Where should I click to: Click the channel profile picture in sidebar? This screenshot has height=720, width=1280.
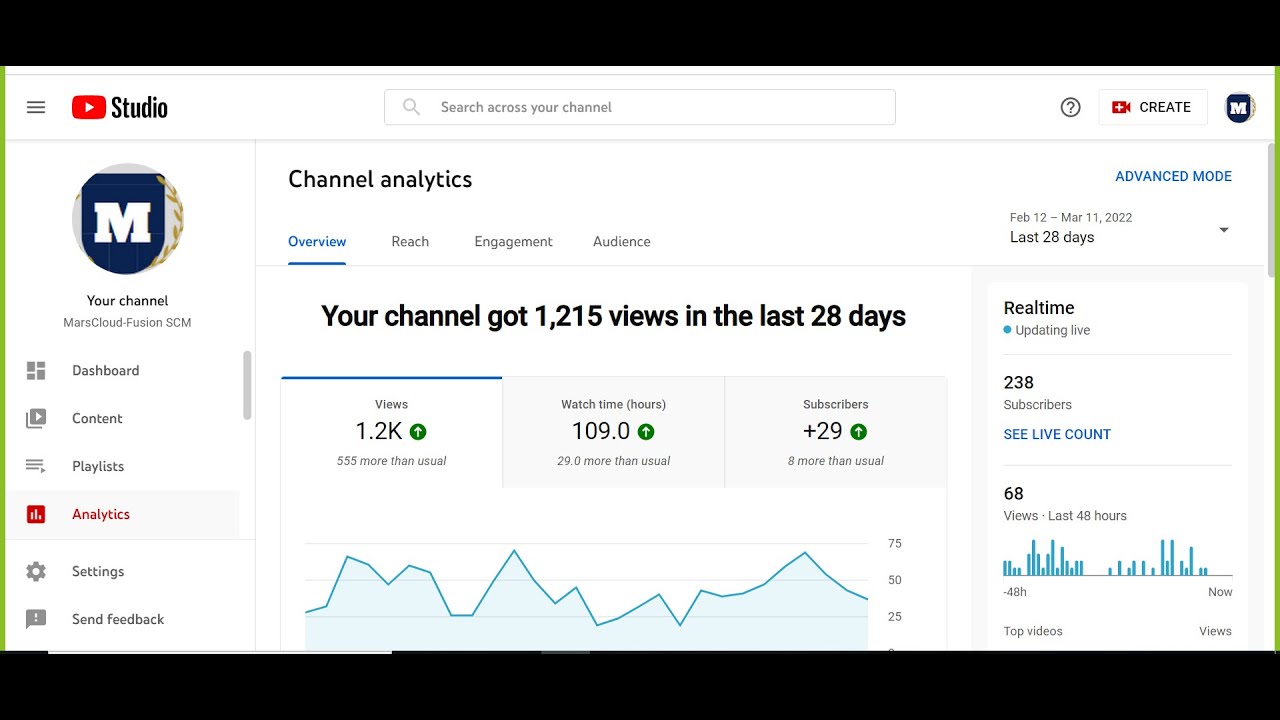[x=128, y=219]
